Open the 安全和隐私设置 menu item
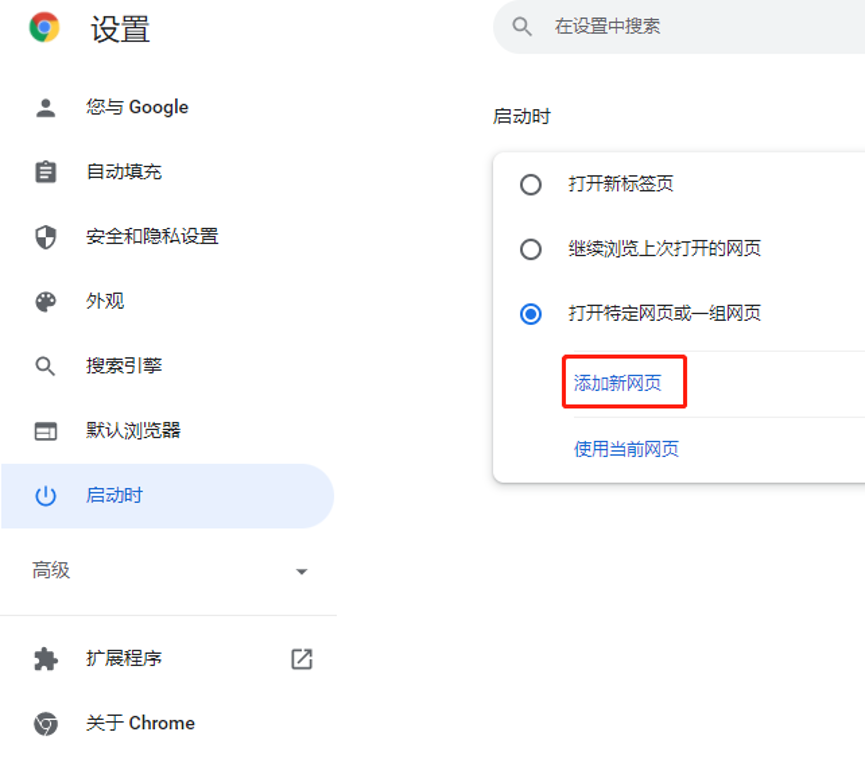The width and height of the screenshot is (866, 760). [152, 237]
